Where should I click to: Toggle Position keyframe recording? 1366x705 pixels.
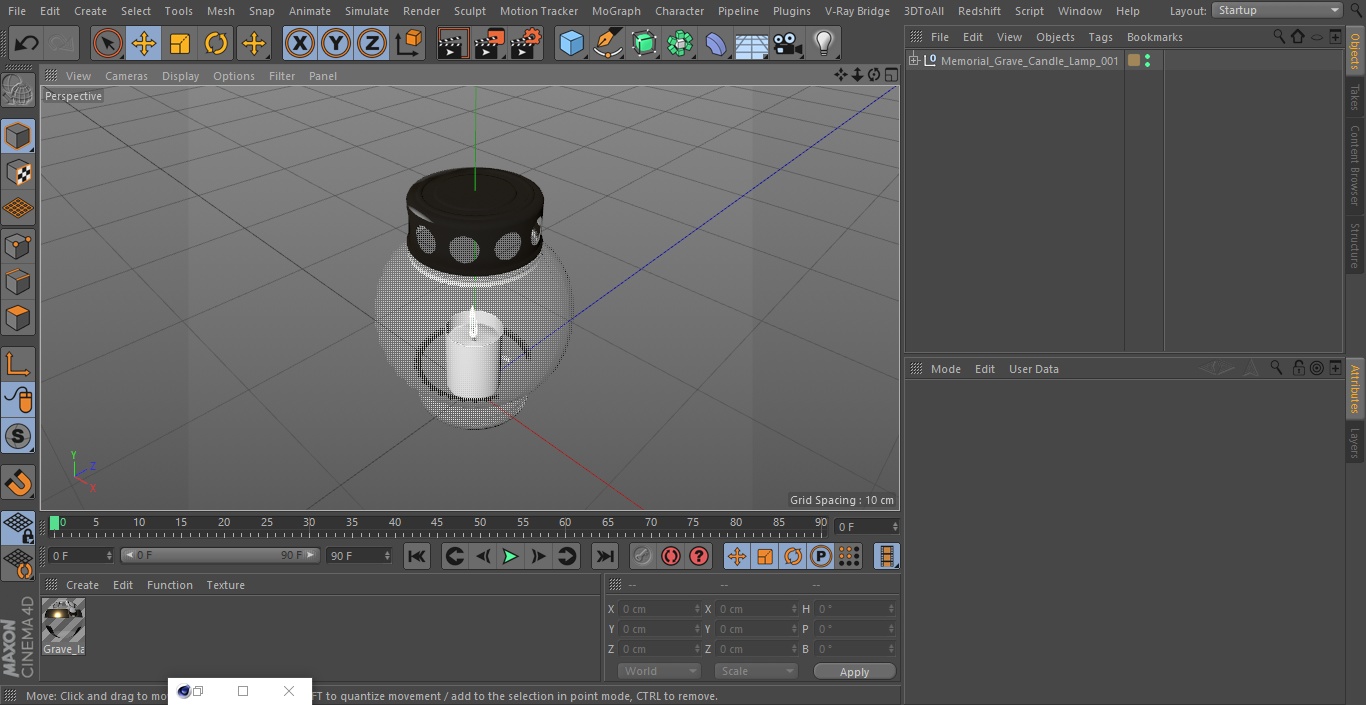[x=737, y=556]
